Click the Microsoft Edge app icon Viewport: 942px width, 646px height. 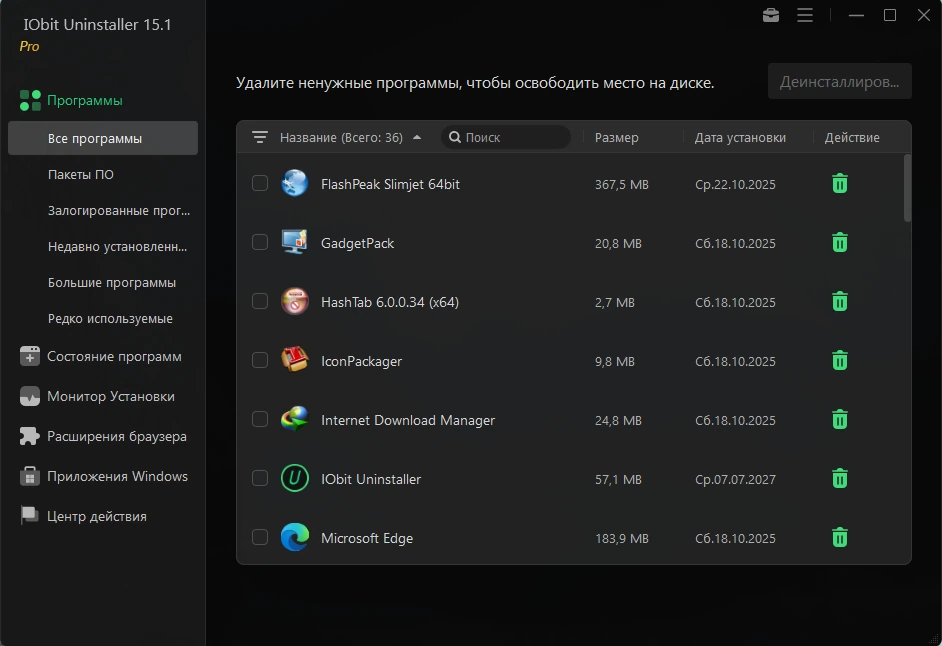pos(294,537)
